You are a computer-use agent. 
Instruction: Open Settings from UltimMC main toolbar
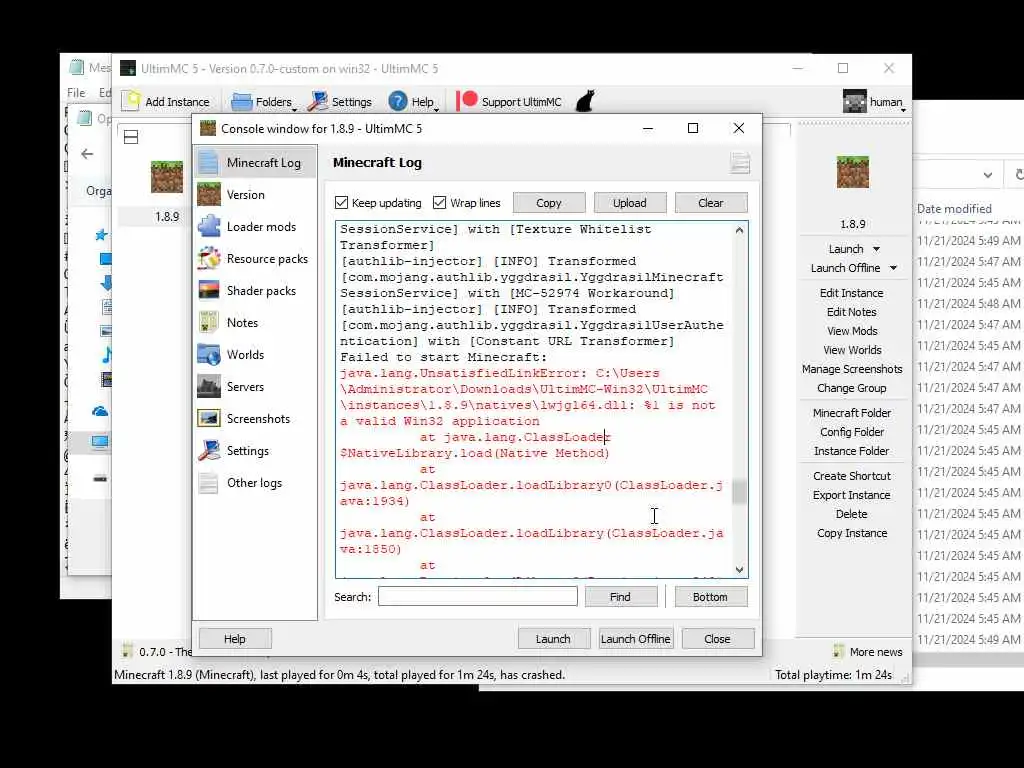340,102
